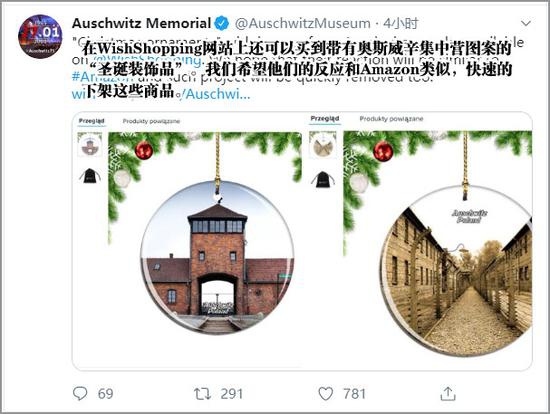The width and height of the screenshot is (550, 414).
Task: Like the tweet with the heart icon
Action: 326,394
